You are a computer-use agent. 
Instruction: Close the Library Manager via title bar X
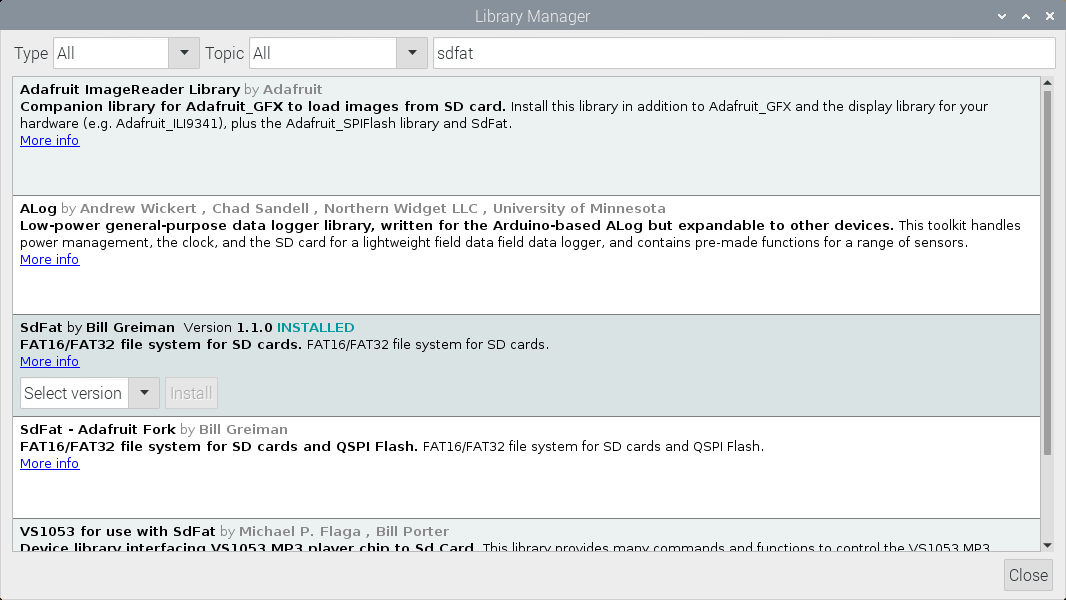[x=1050, y=16]
